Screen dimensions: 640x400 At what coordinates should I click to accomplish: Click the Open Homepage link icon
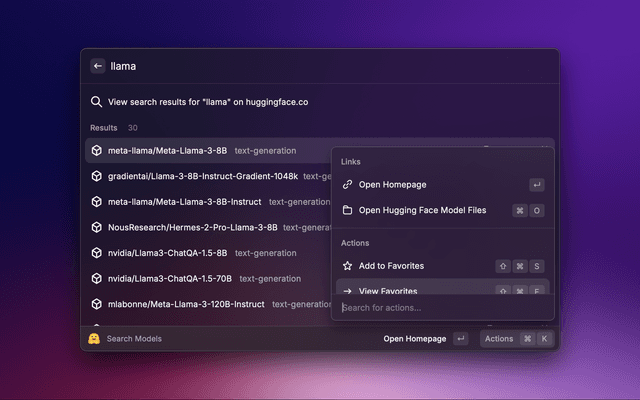pyautogui.click(x=347, y=185)
